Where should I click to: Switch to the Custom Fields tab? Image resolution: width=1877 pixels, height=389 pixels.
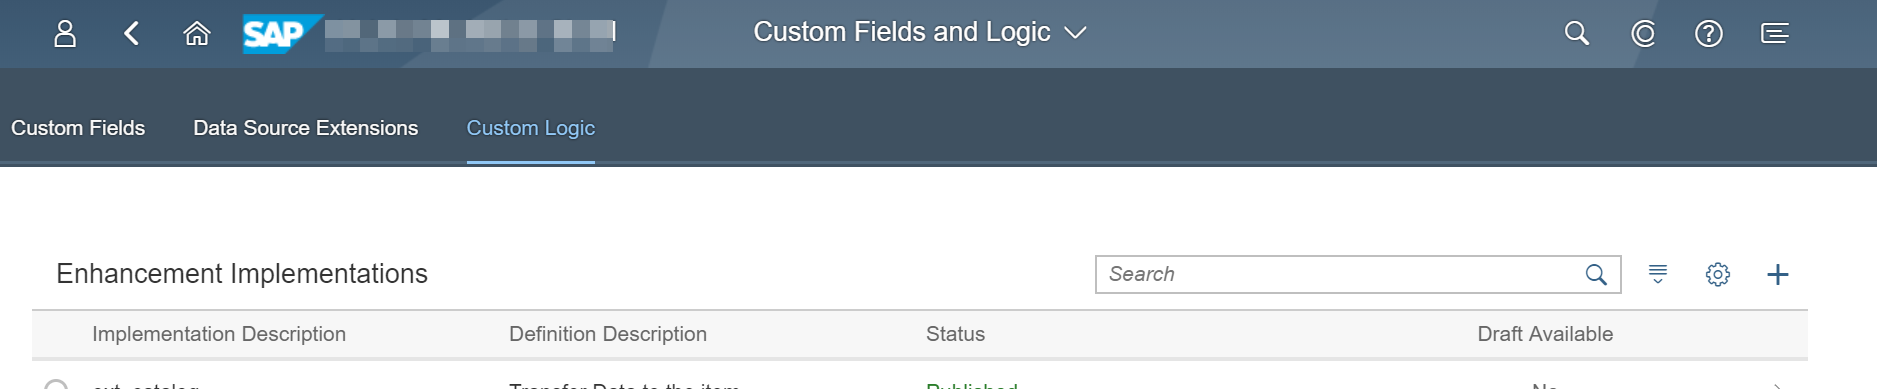pos(78,128)
